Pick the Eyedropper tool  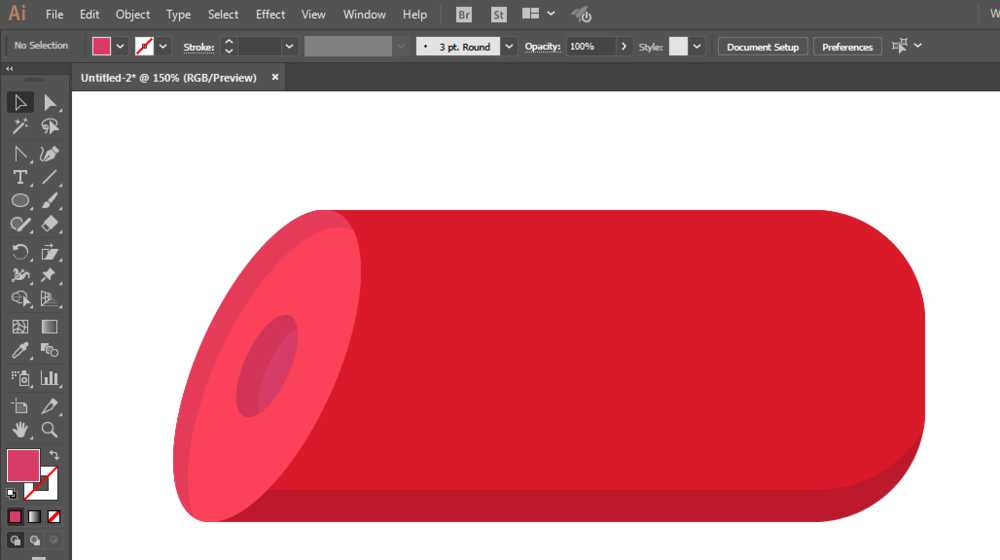[20, 350]
